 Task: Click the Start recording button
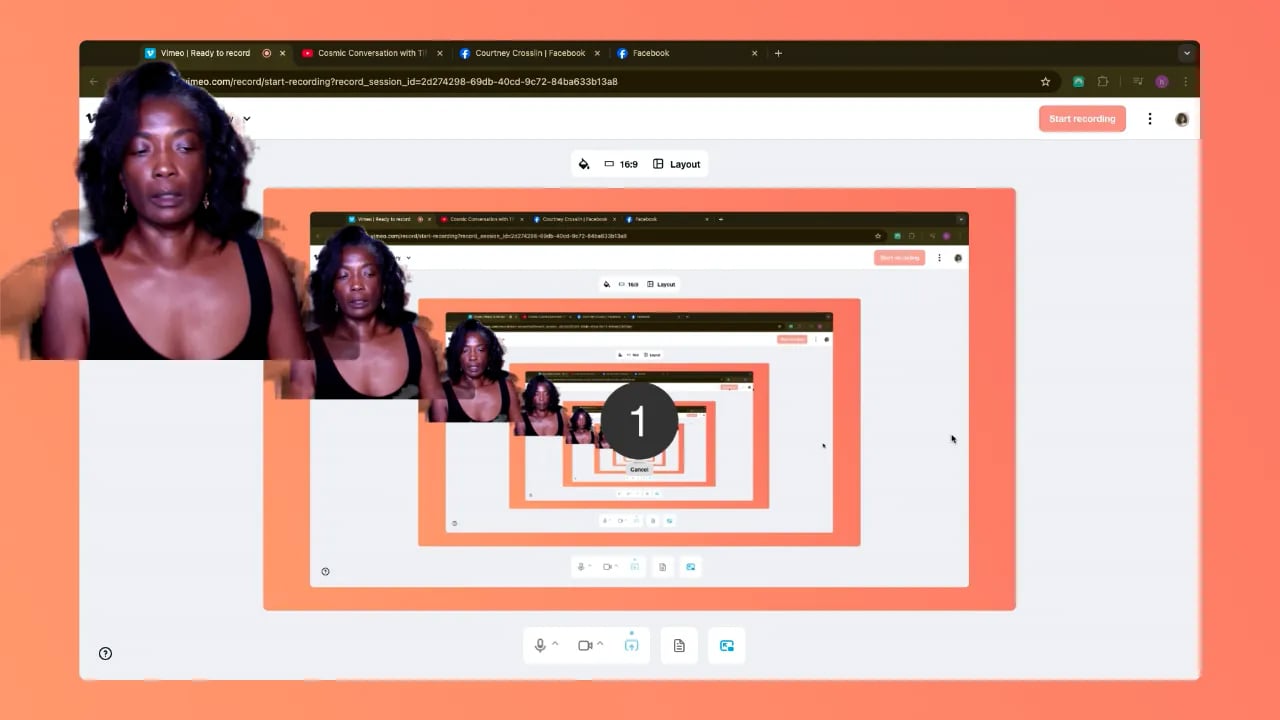point(1082,119)
